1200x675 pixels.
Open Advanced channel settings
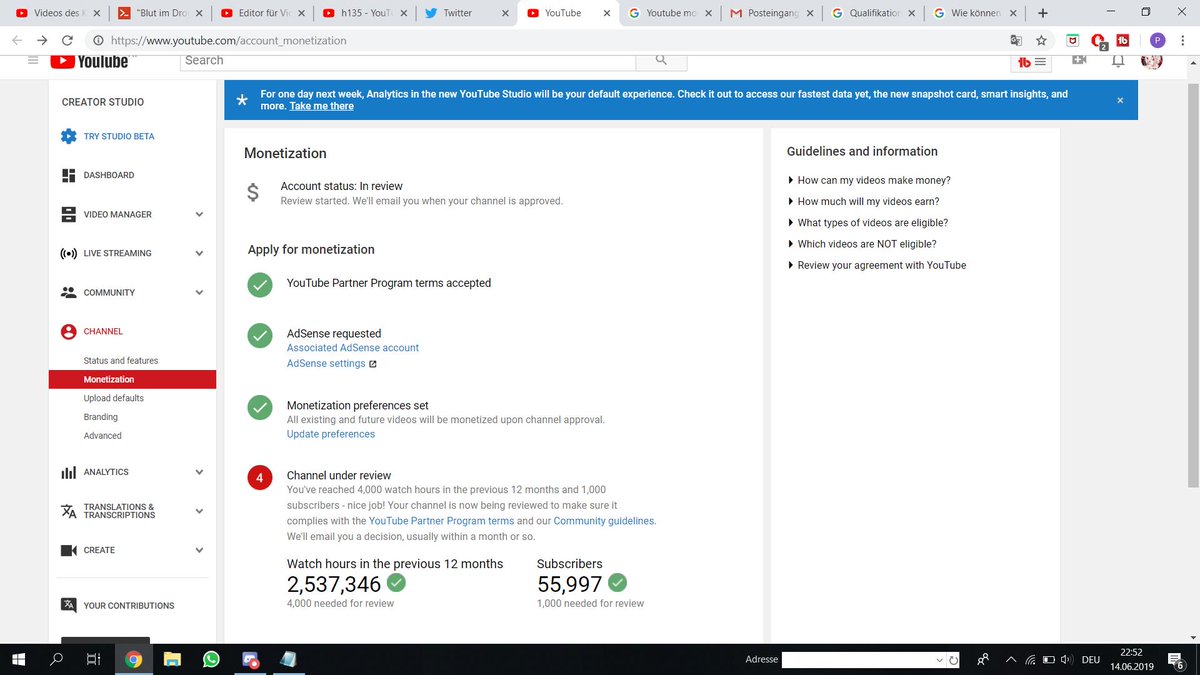[x=103, y=436]
